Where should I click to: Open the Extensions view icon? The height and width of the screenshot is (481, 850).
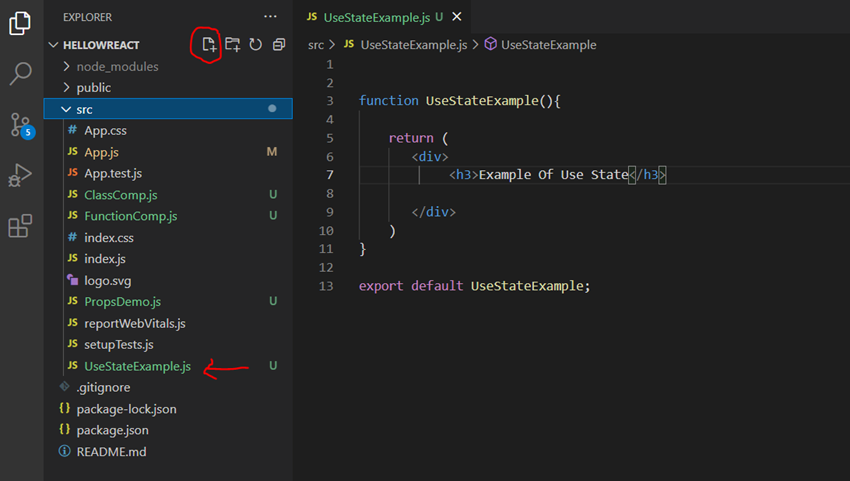(x=21, y=226)
